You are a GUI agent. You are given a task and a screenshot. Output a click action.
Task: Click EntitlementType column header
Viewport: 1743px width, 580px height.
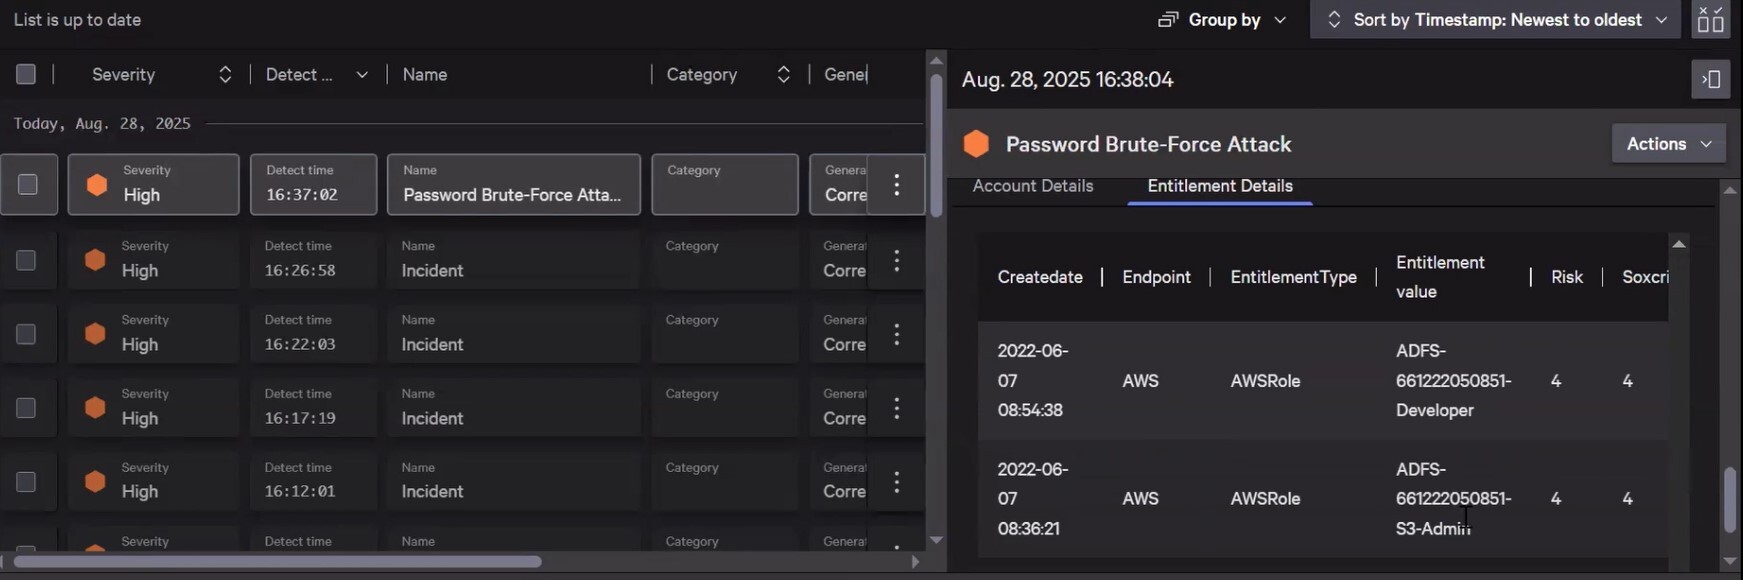pos(1293,277)
